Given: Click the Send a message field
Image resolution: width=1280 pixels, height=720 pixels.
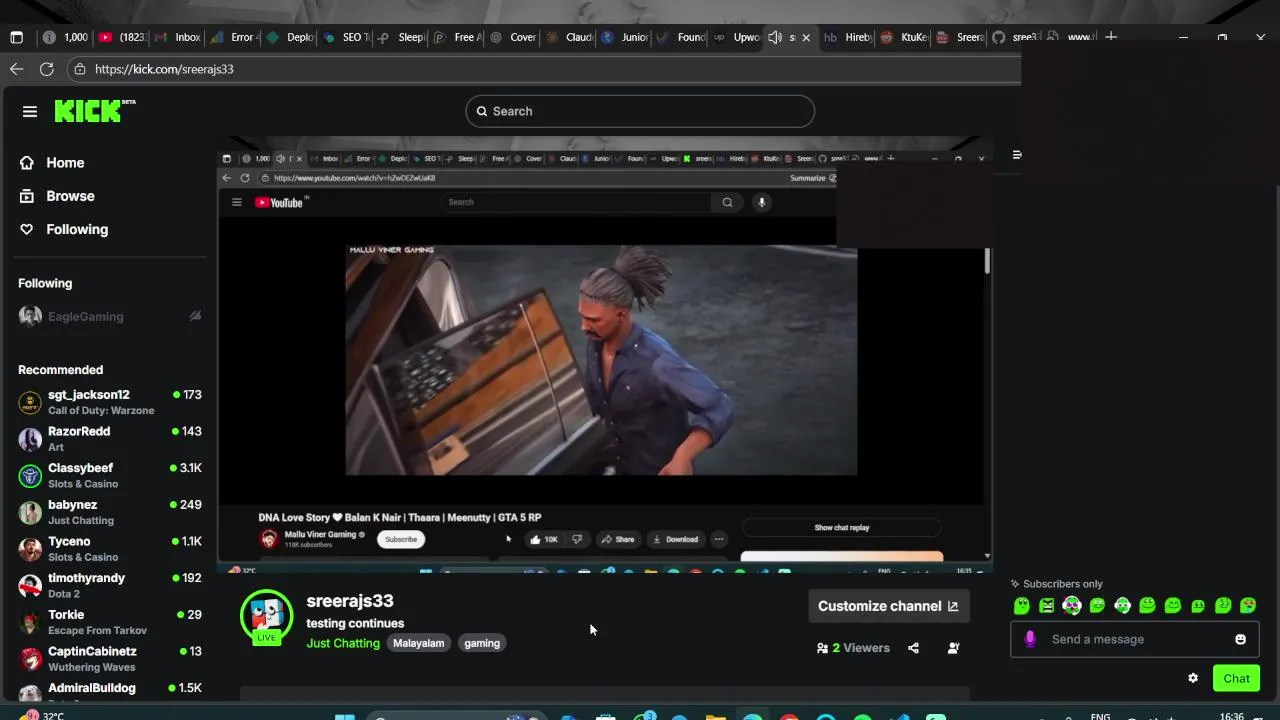Looking at the screenshot, I should point(1135,639).
